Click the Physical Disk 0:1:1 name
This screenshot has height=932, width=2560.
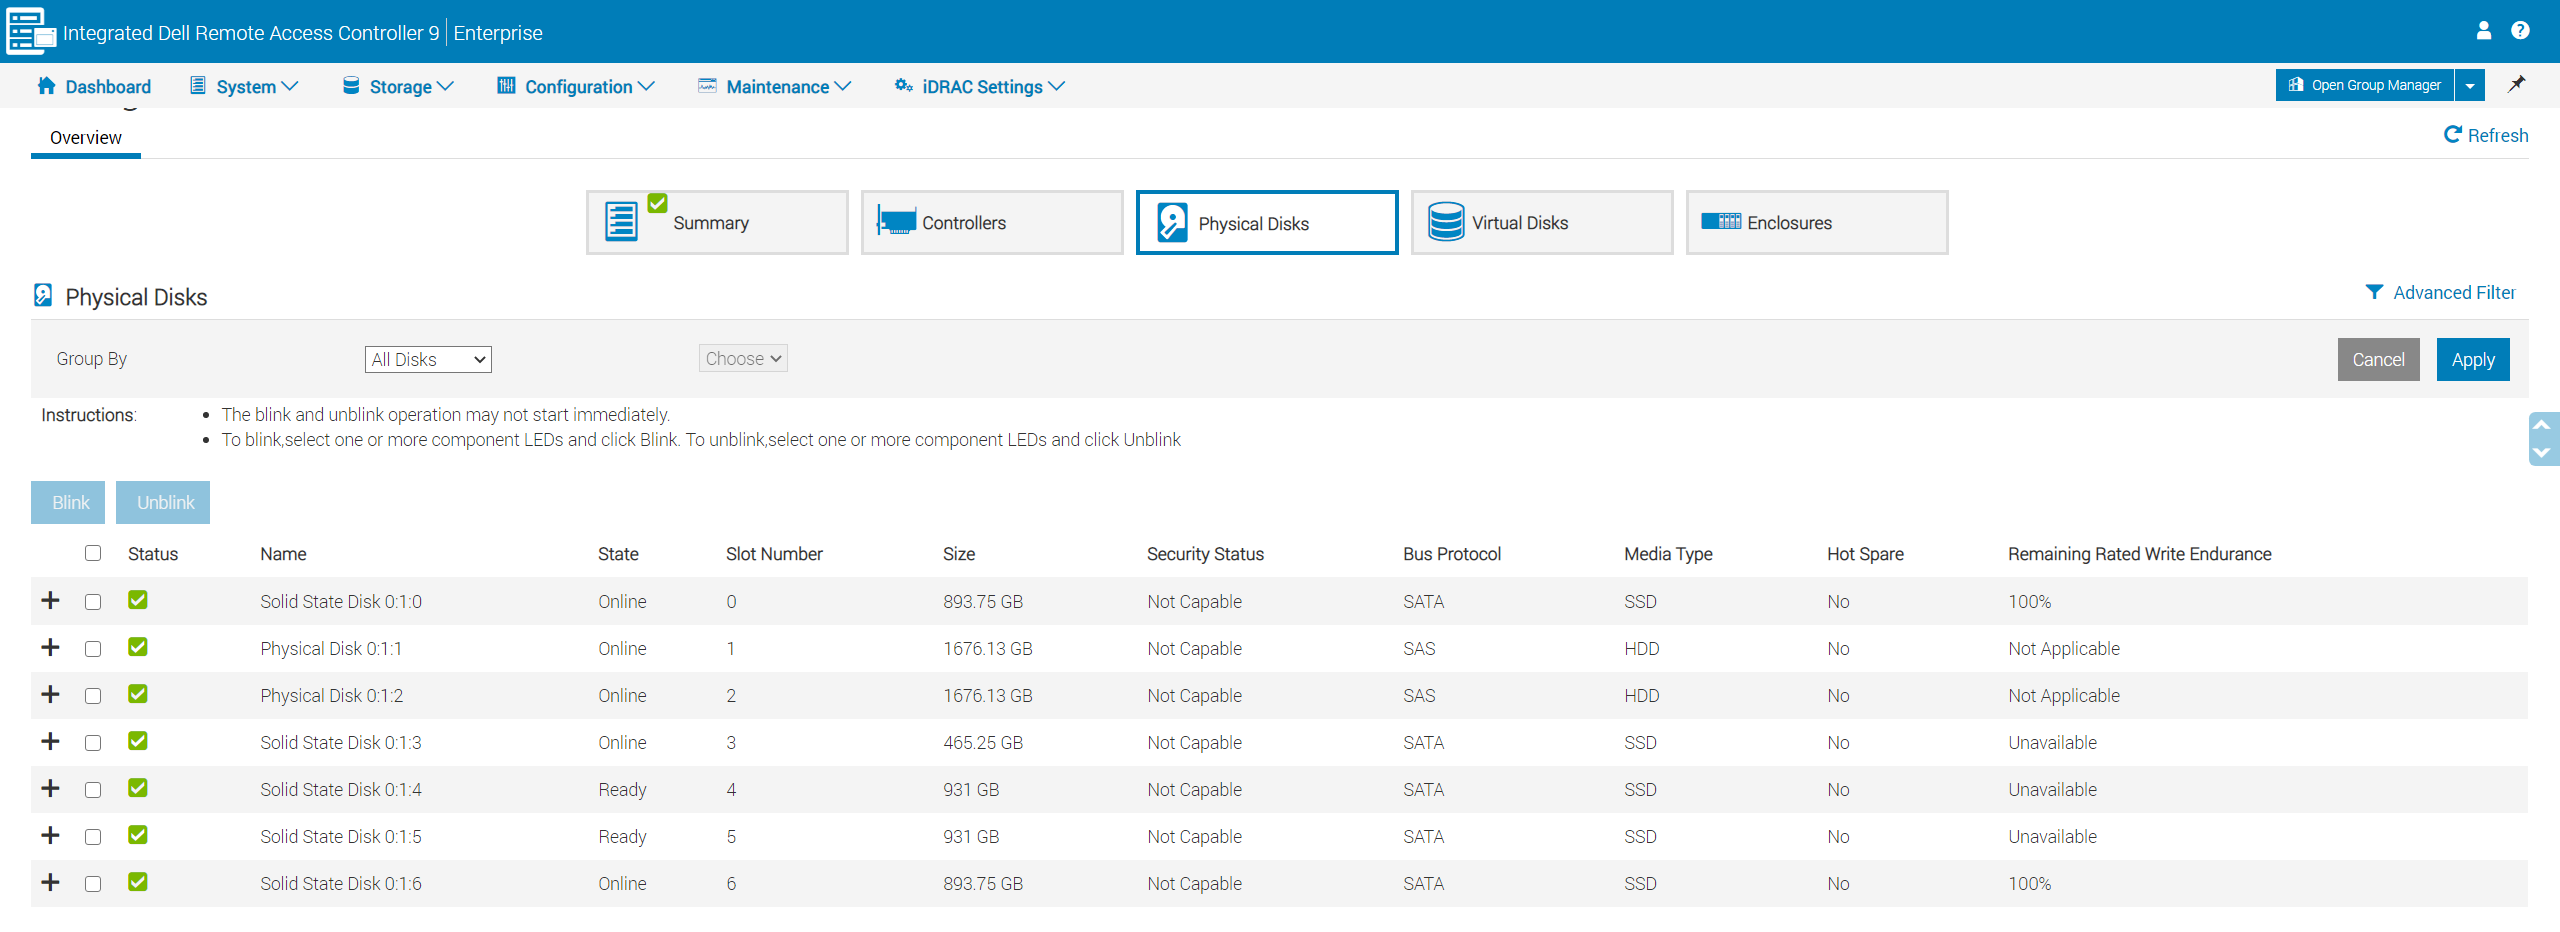point(331,649)
